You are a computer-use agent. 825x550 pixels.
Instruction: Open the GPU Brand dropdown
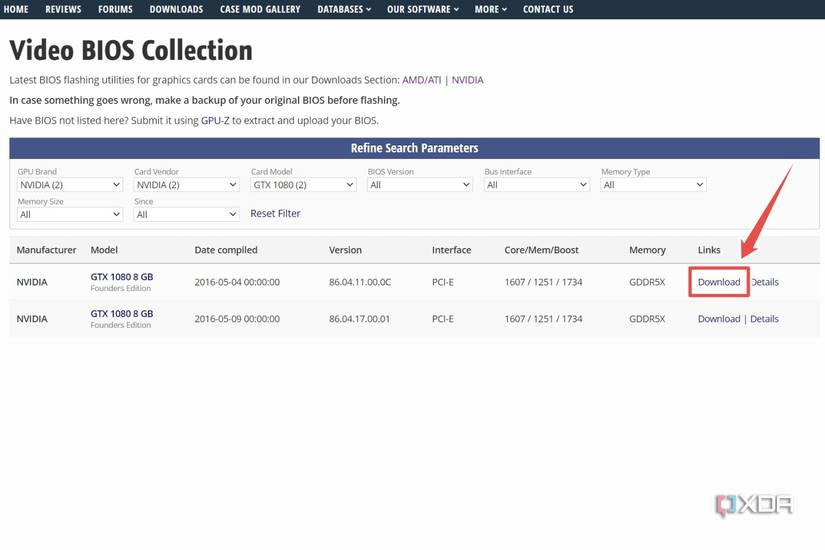70,185
